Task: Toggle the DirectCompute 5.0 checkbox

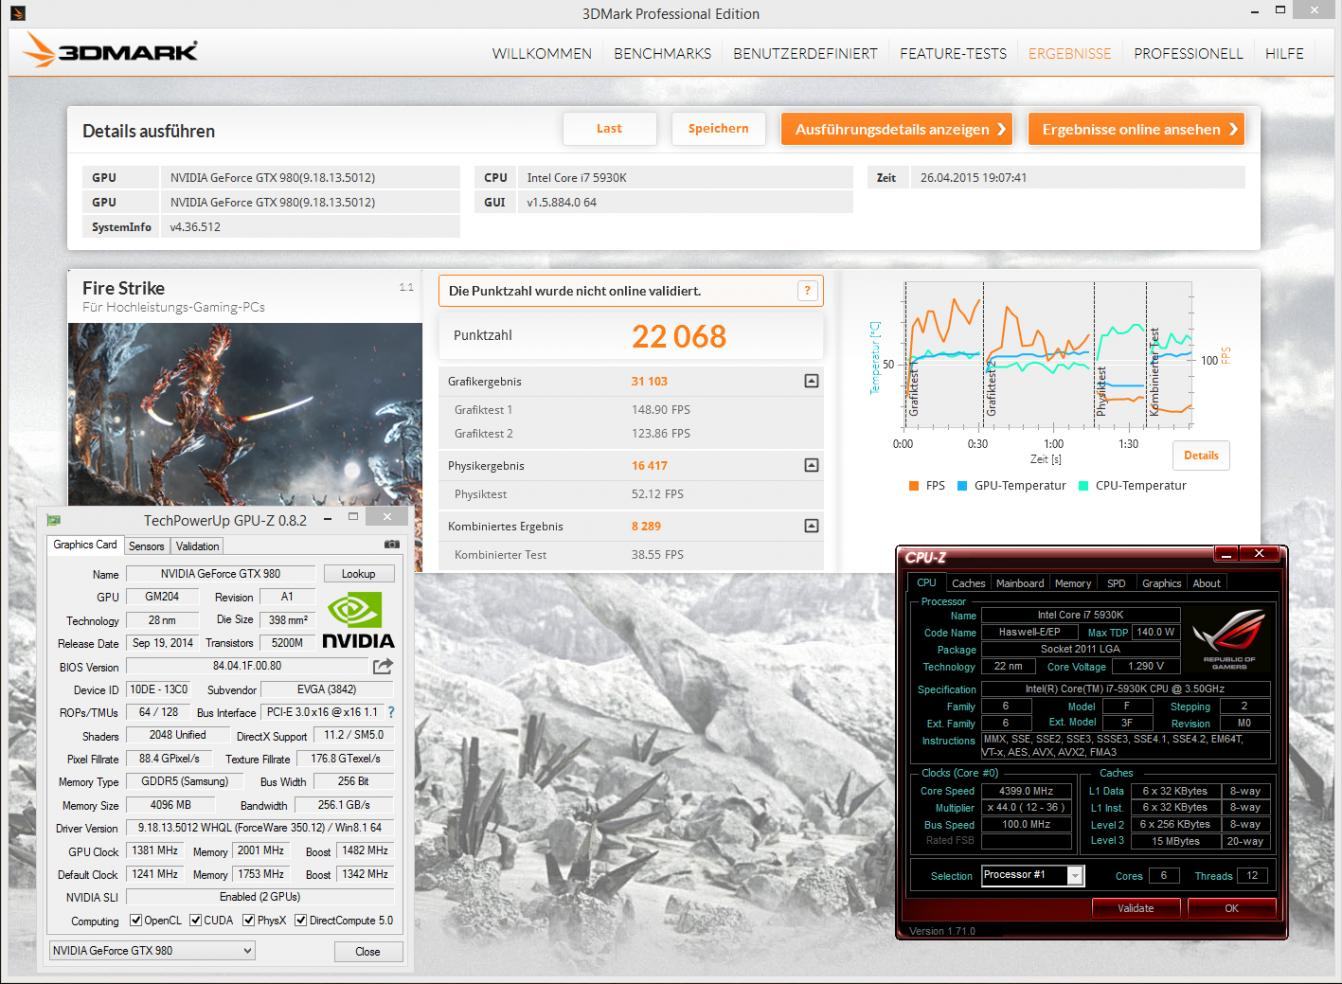Action: (x=300, y=920)
